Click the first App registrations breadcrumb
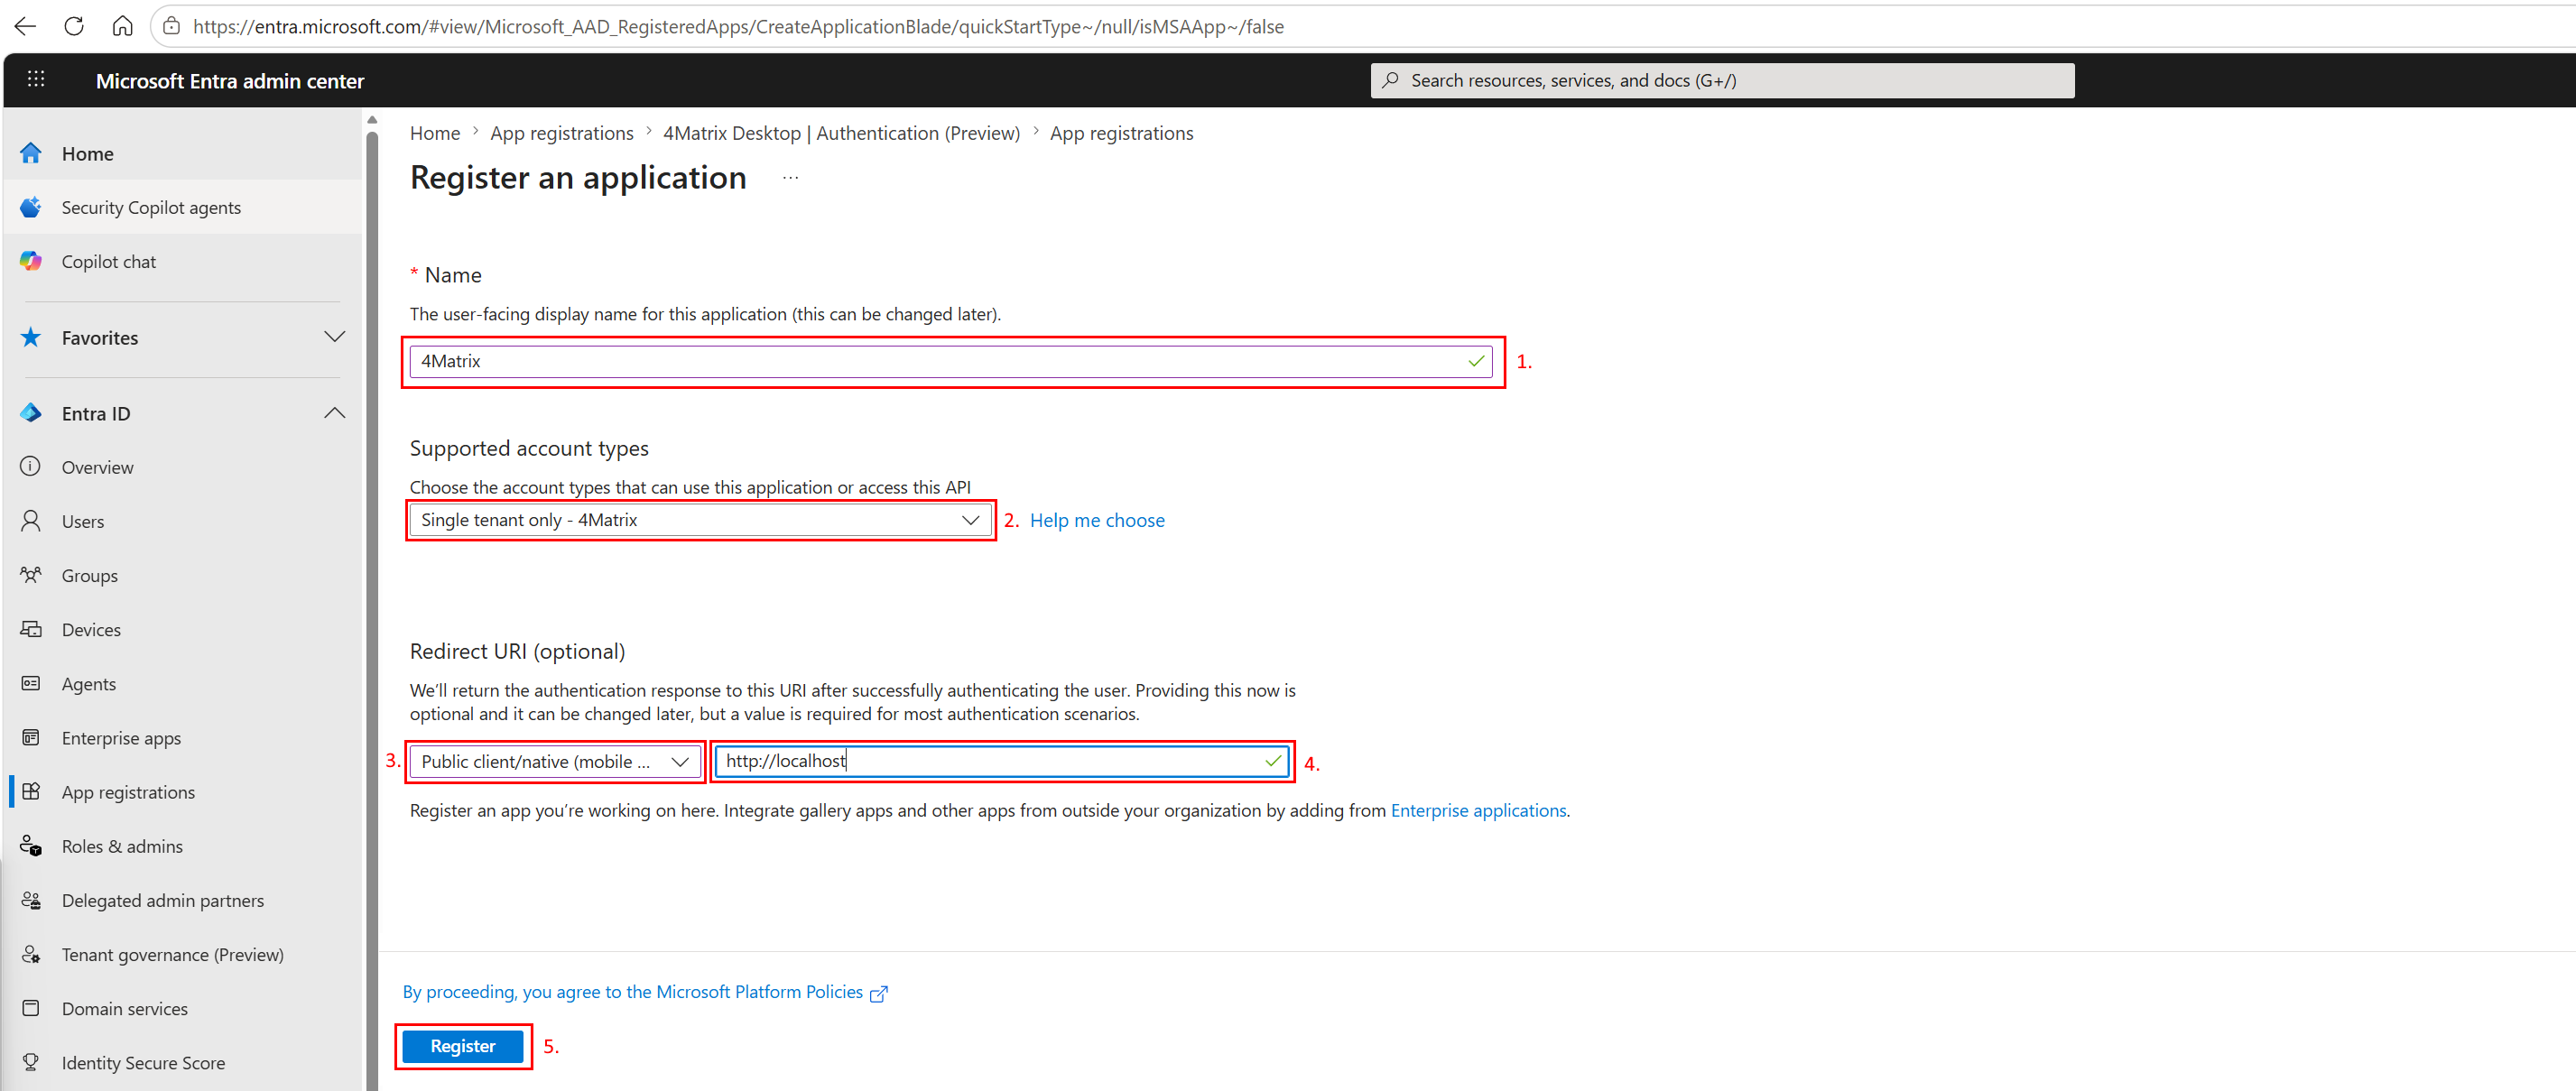This screenshot has width=2576, height=1091. tap(562, 133)
